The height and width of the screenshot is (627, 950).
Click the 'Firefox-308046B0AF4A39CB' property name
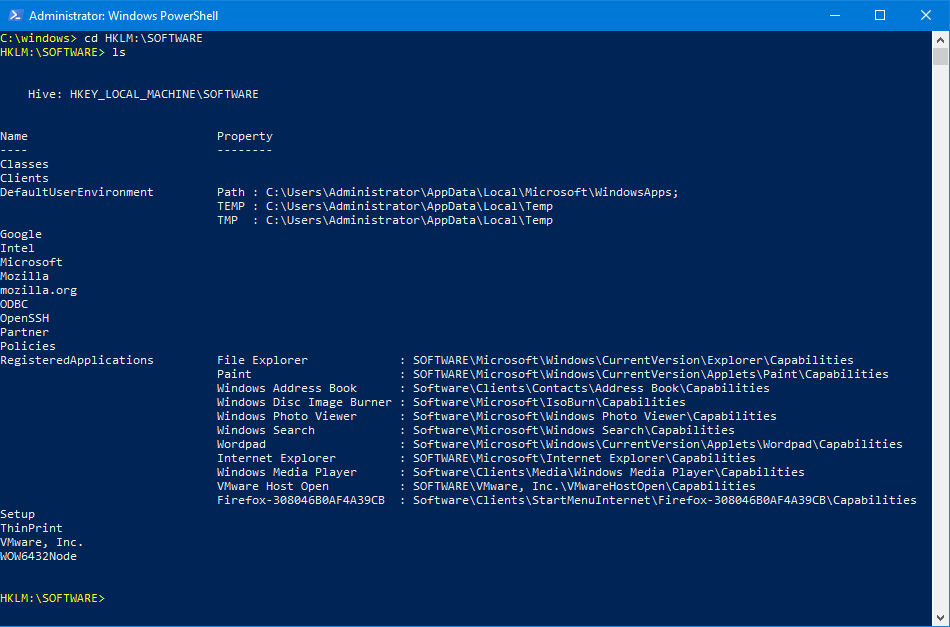301,500
